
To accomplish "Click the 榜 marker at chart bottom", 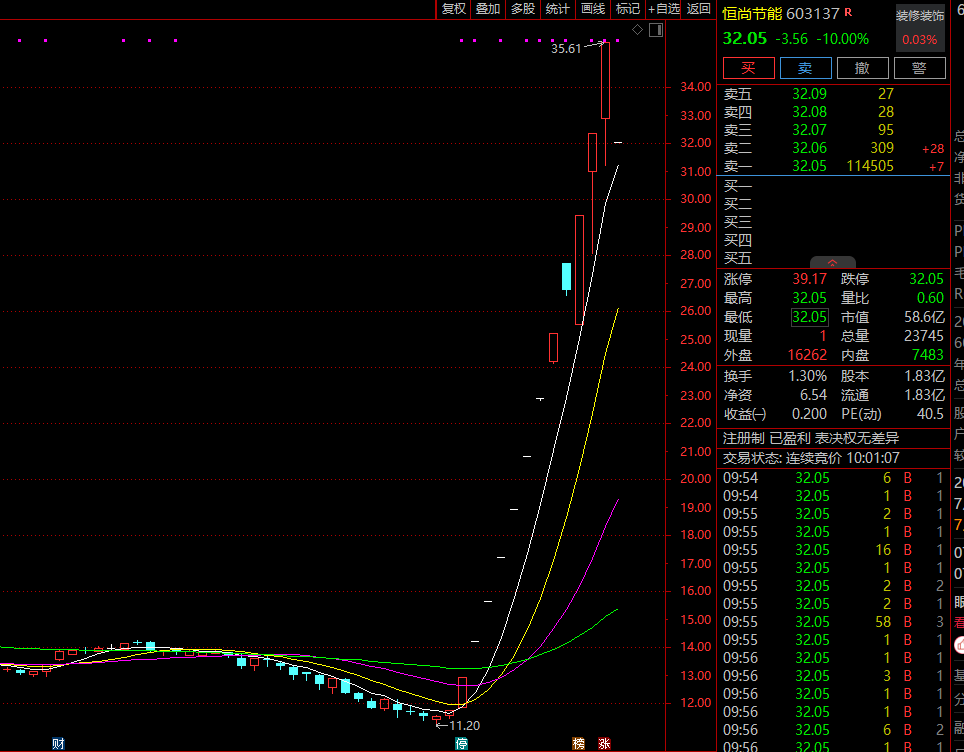I will tap(579, 744).
